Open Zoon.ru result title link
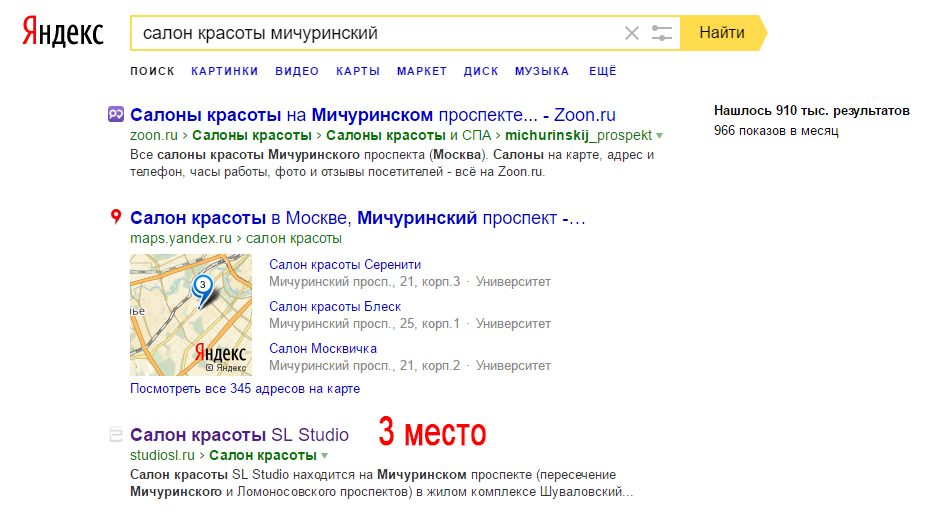928x522 pixels. click(x=373, y=115)
